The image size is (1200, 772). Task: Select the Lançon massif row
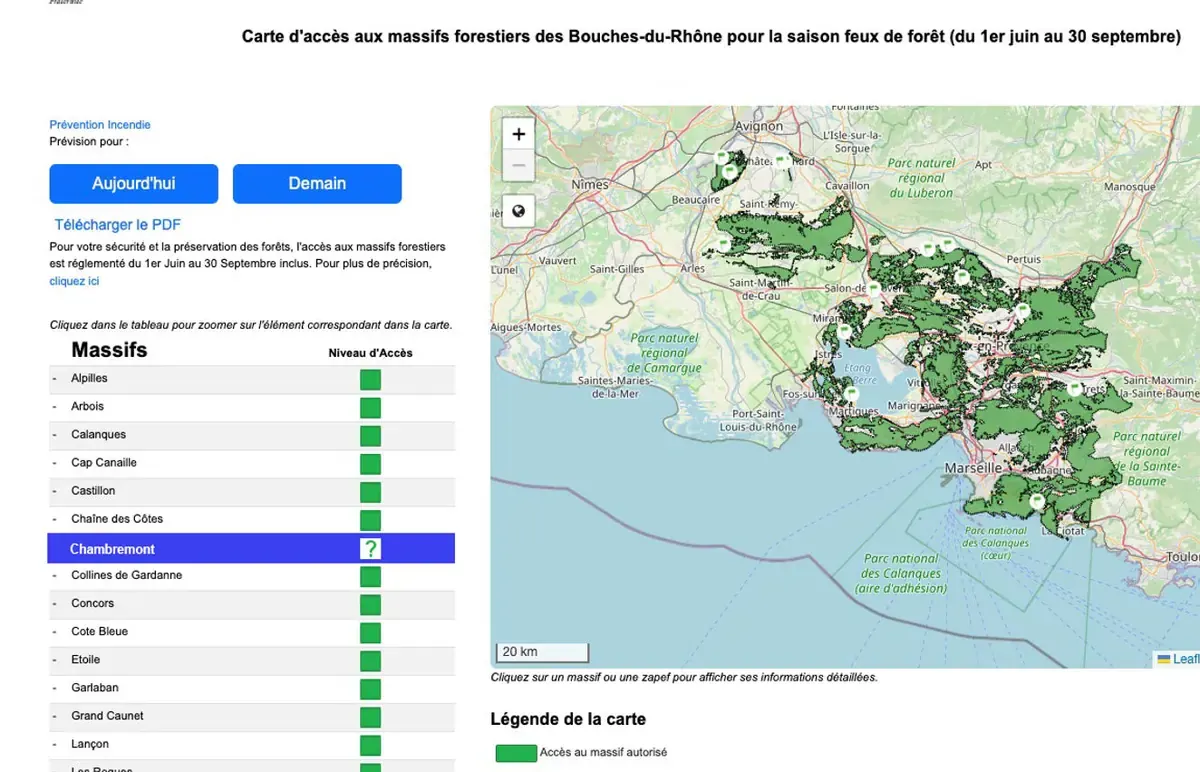[x=251, y=744]
